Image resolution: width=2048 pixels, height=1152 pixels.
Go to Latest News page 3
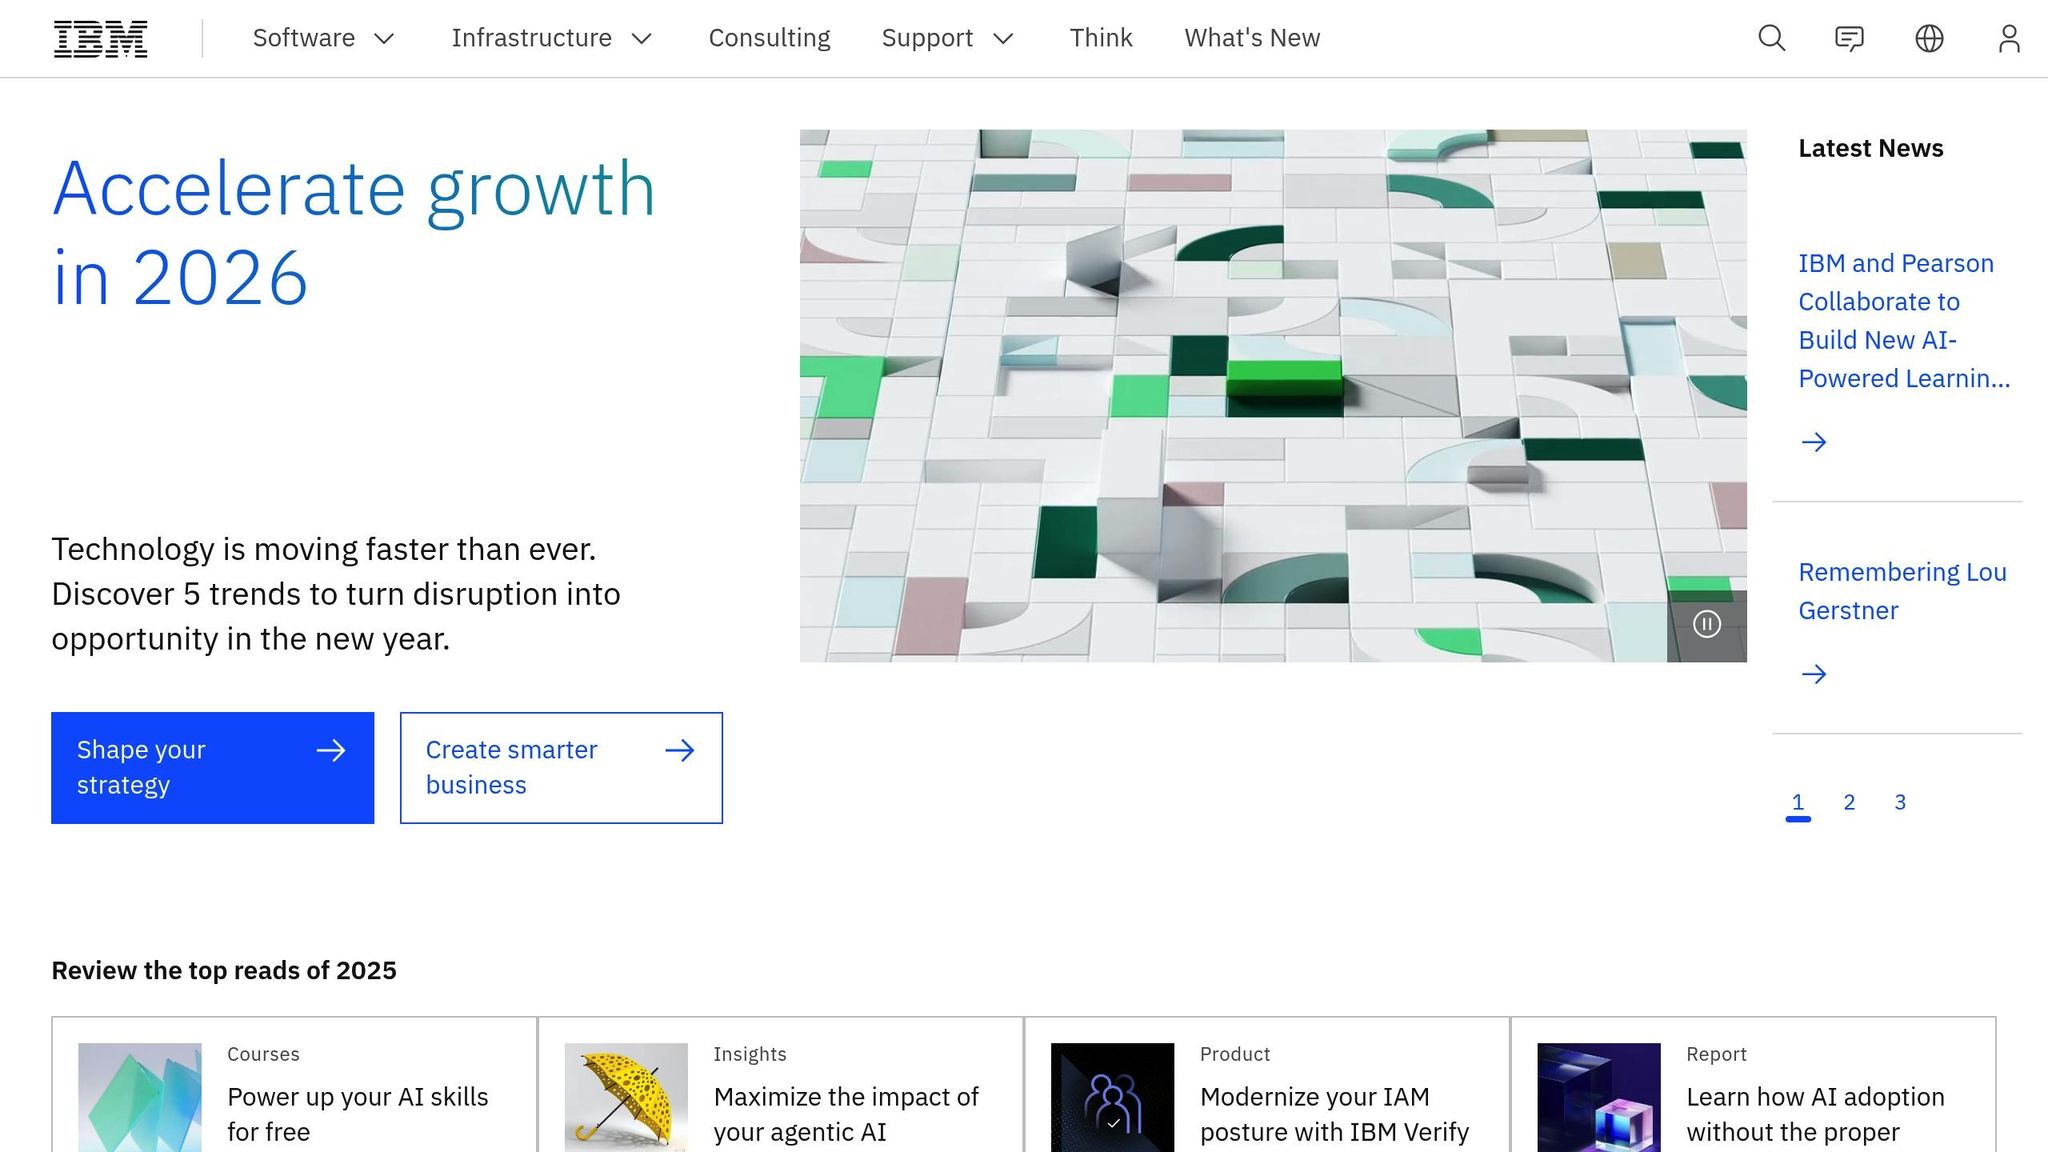coord(1900,803)
